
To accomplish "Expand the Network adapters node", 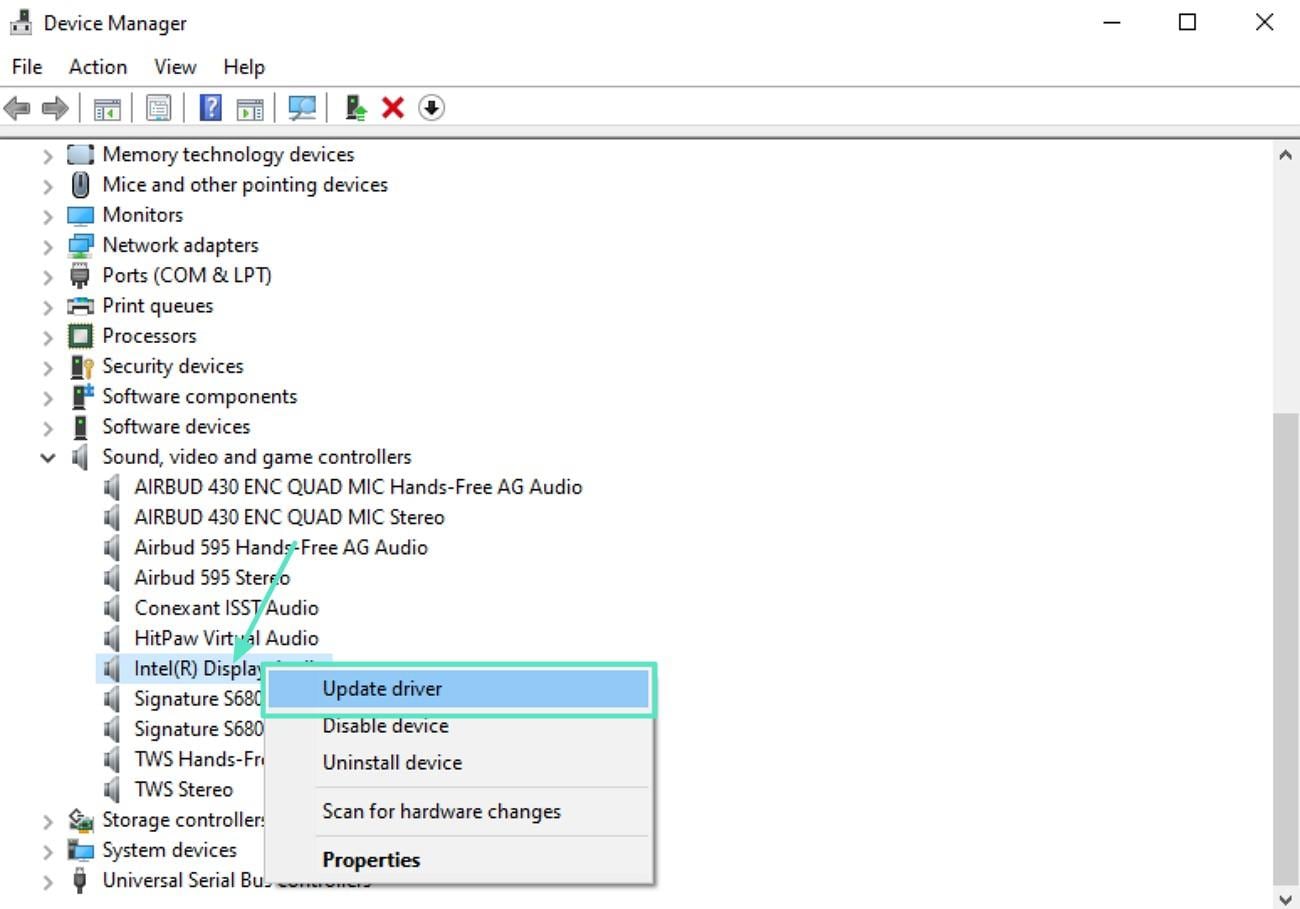I will [x=47, y=245].
